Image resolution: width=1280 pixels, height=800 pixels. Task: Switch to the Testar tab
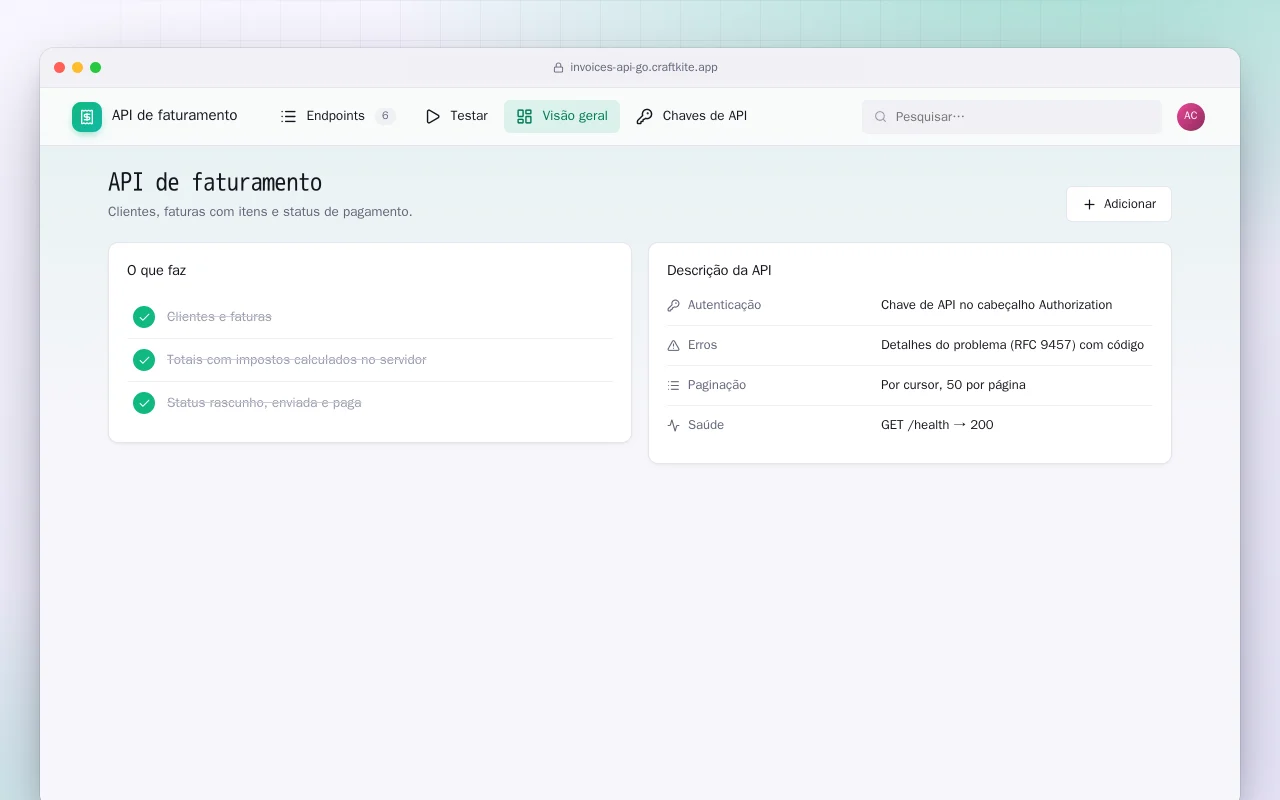click(457, 116)
